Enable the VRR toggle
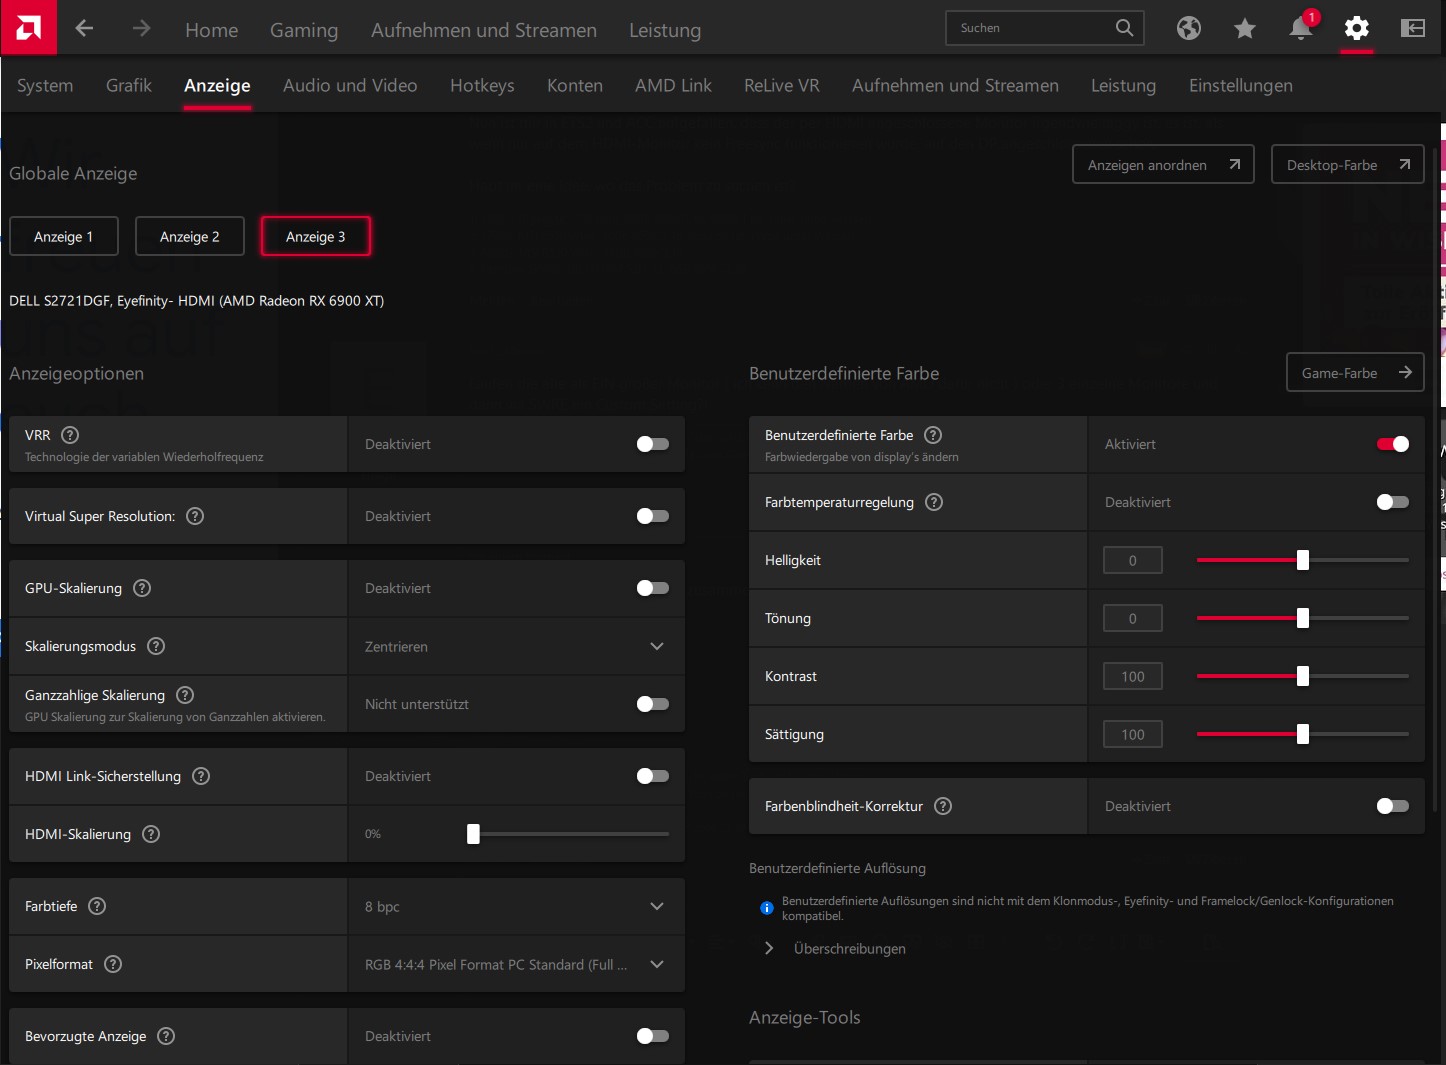 (653, 444)
